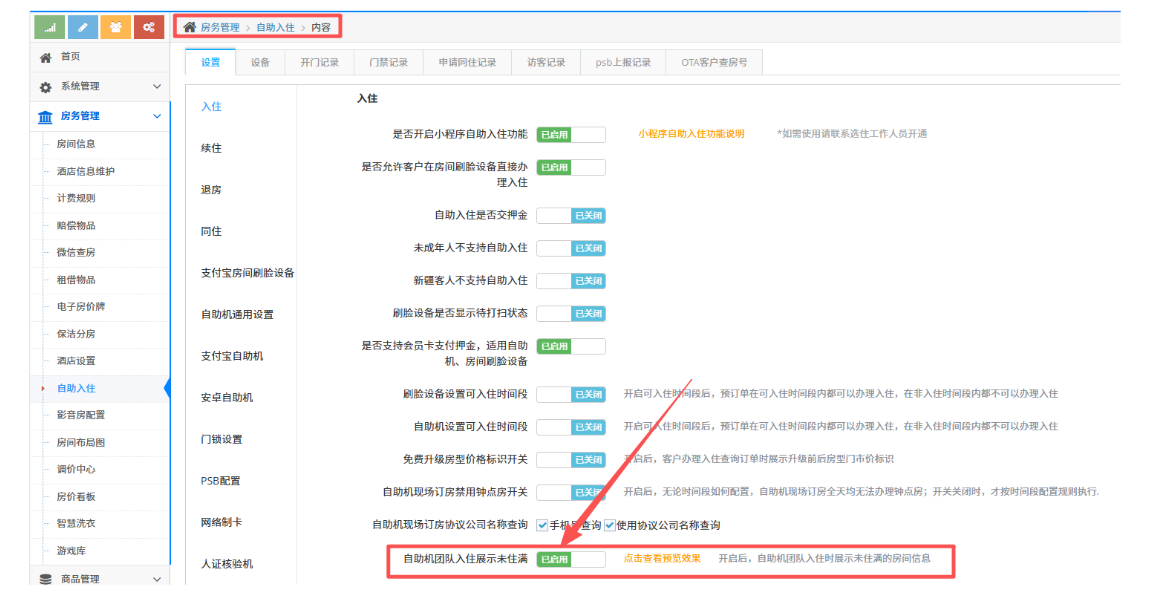Click 点击查看预览效果 link

click(x=662, y=559)
